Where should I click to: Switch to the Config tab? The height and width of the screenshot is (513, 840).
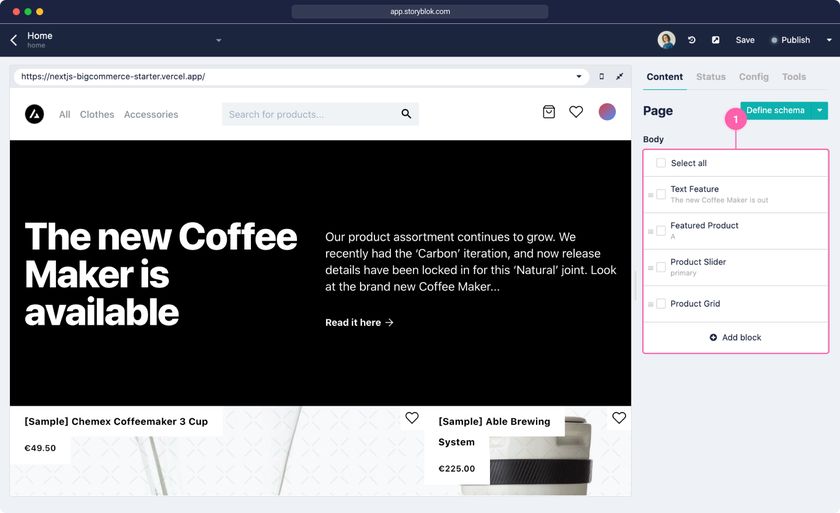point(754,77)
